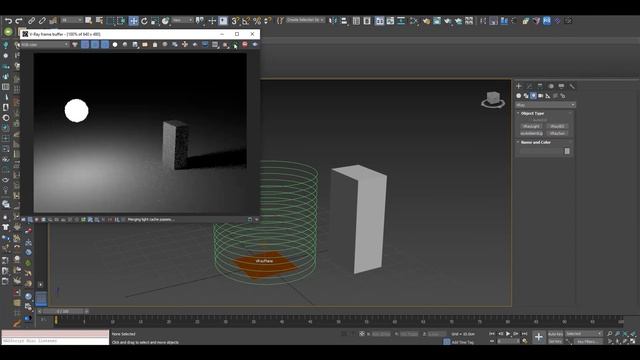This screenshot has height=360, width=640.
Task: Click the MAXScript Mini Listener field
Action: 55,341
